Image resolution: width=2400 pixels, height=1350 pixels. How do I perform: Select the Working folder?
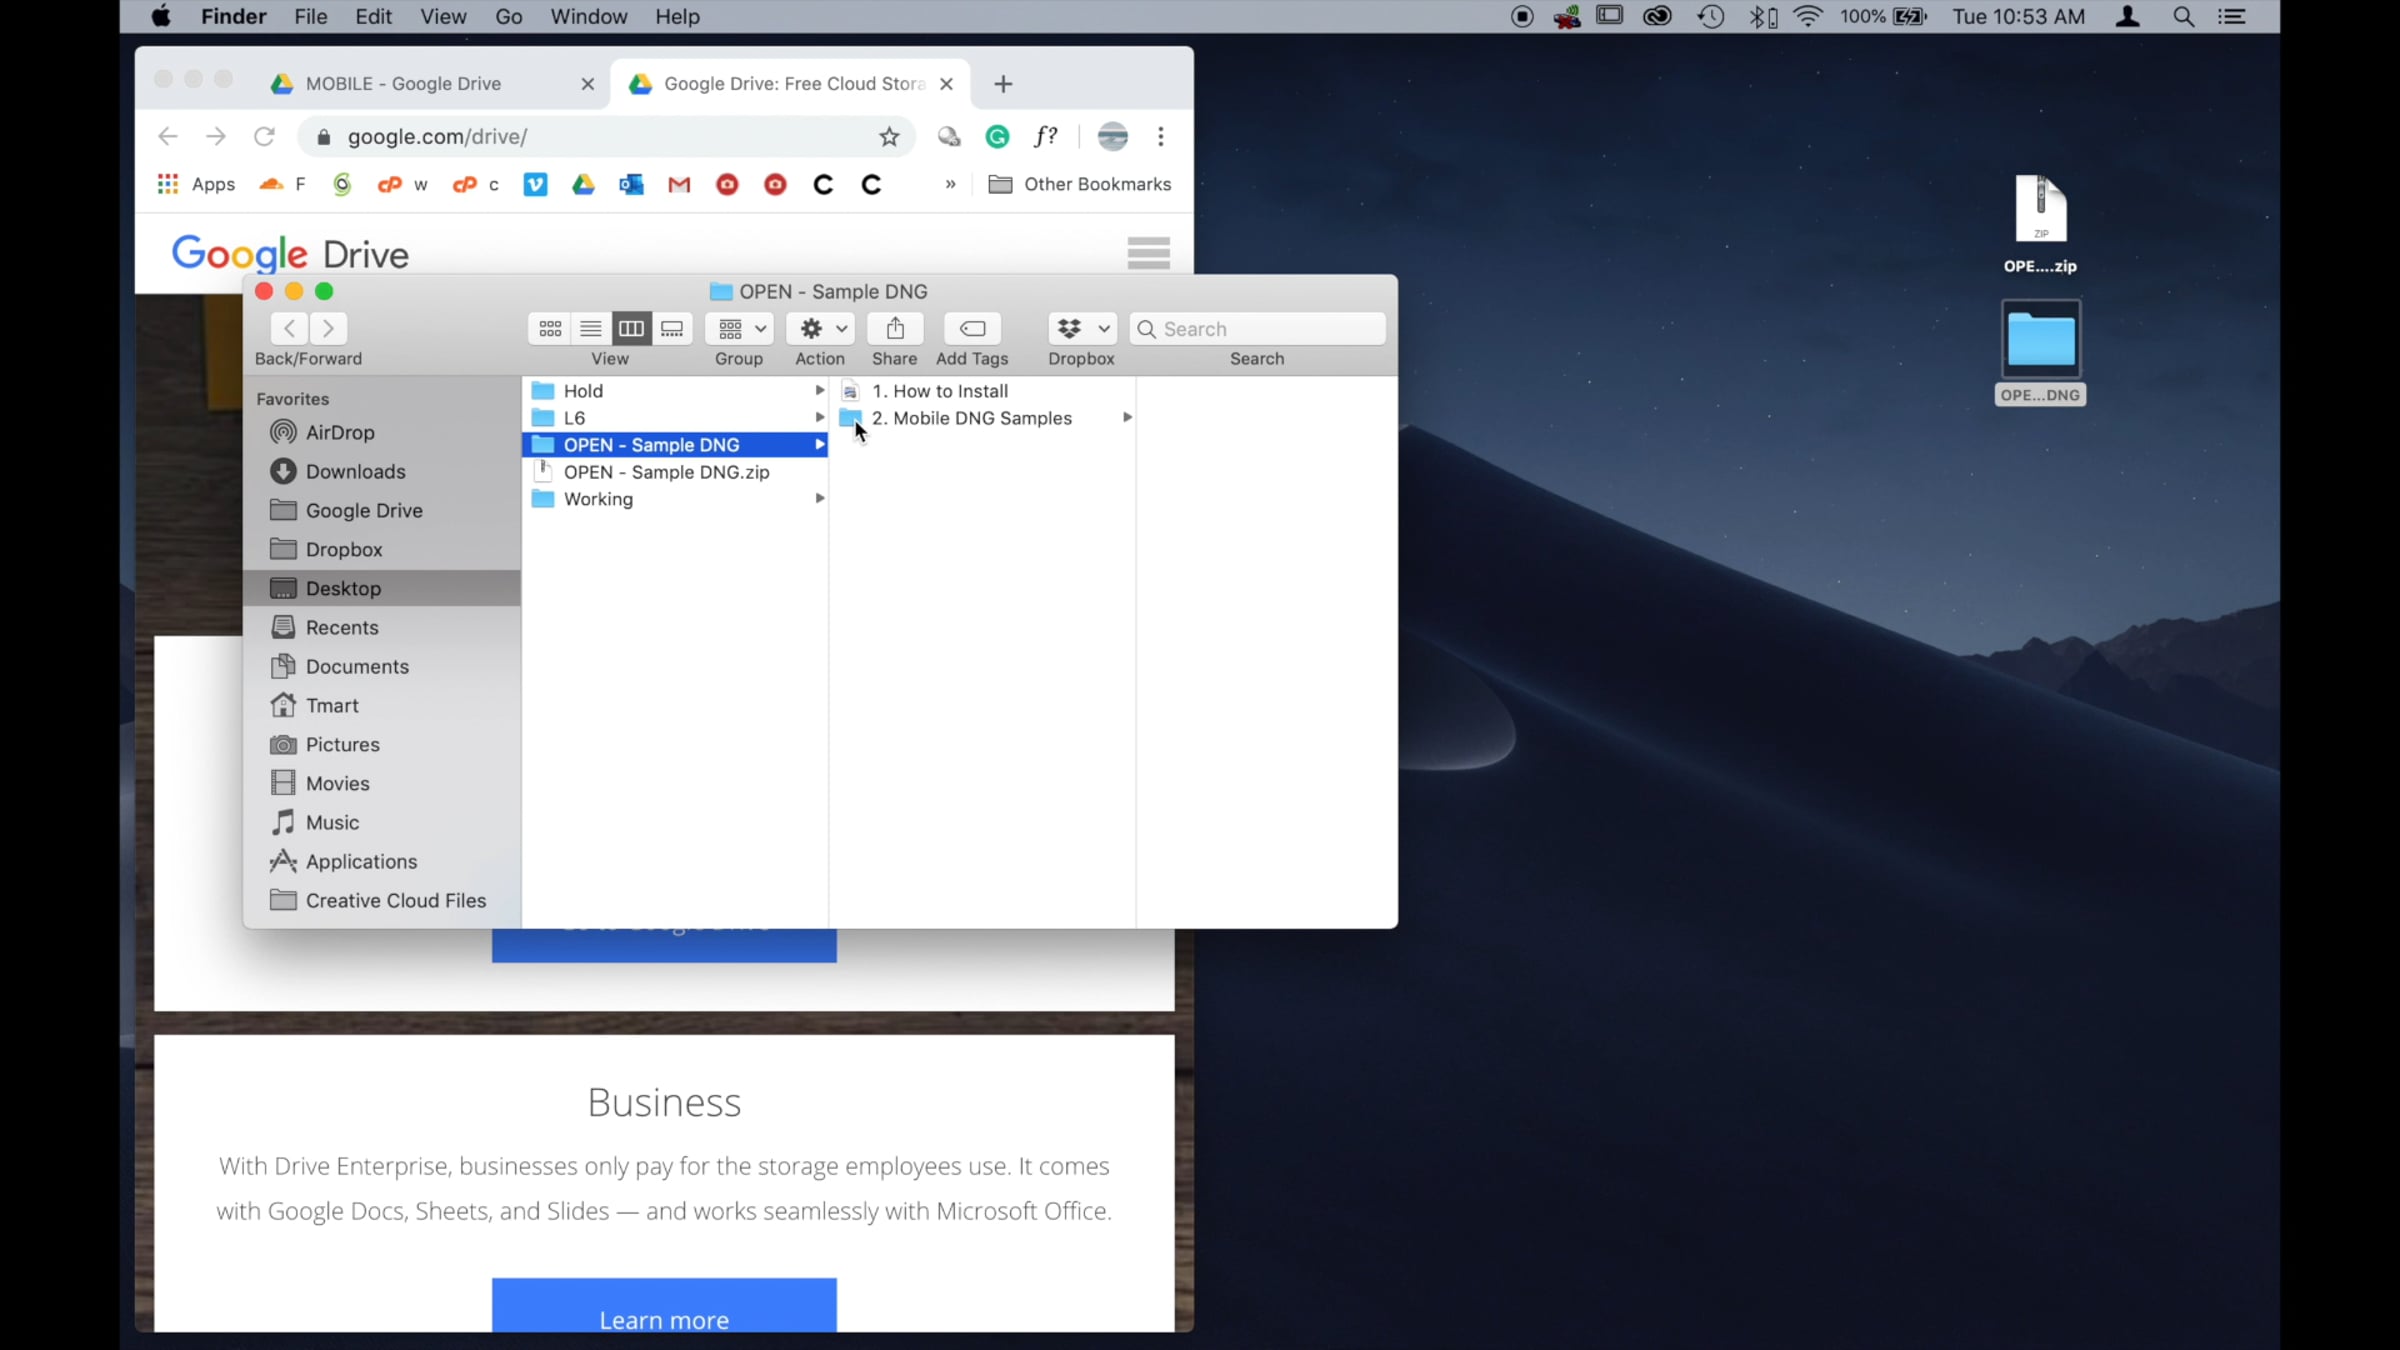pos(675,499)
